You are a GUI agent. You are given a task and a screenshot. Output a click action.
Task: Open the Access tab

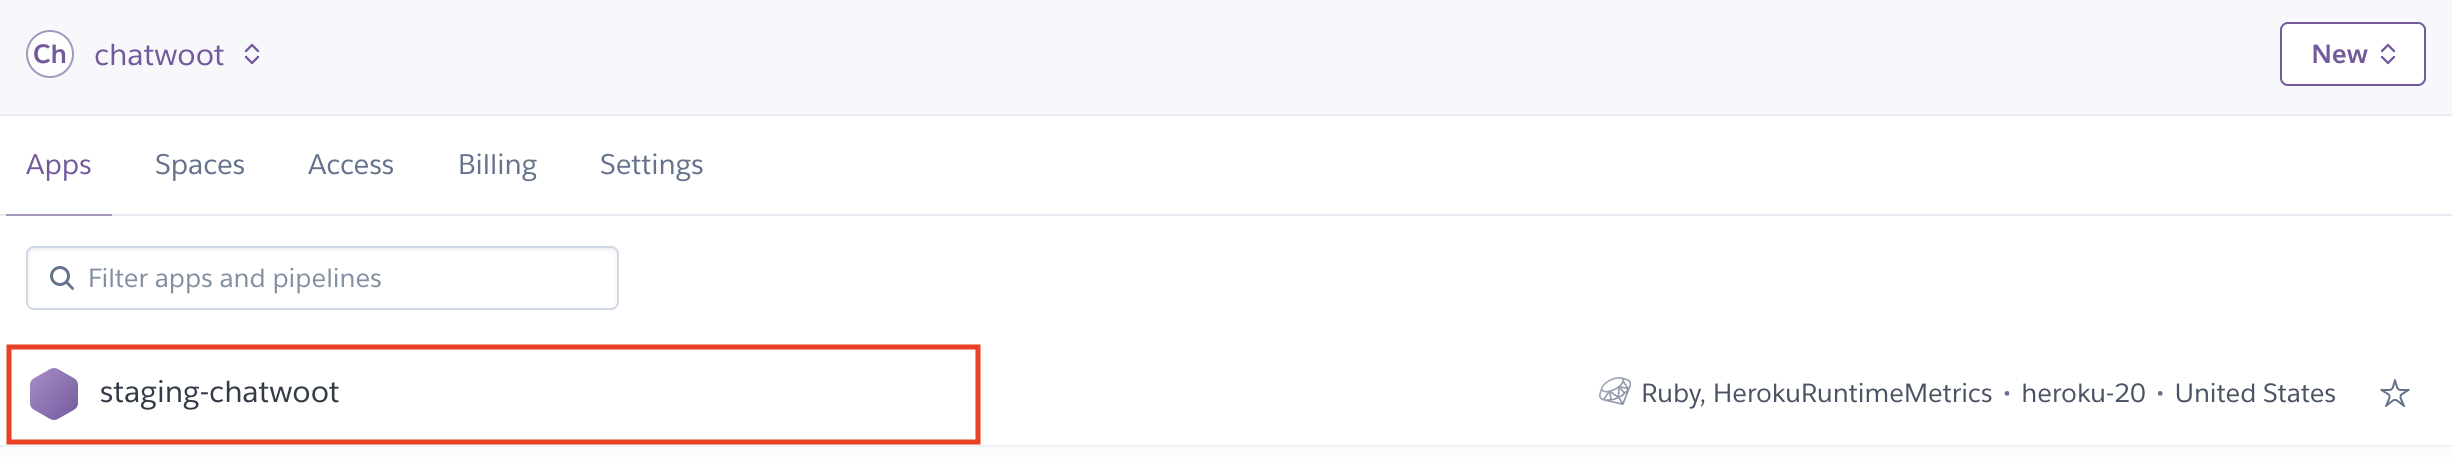(x=351, y=164)
